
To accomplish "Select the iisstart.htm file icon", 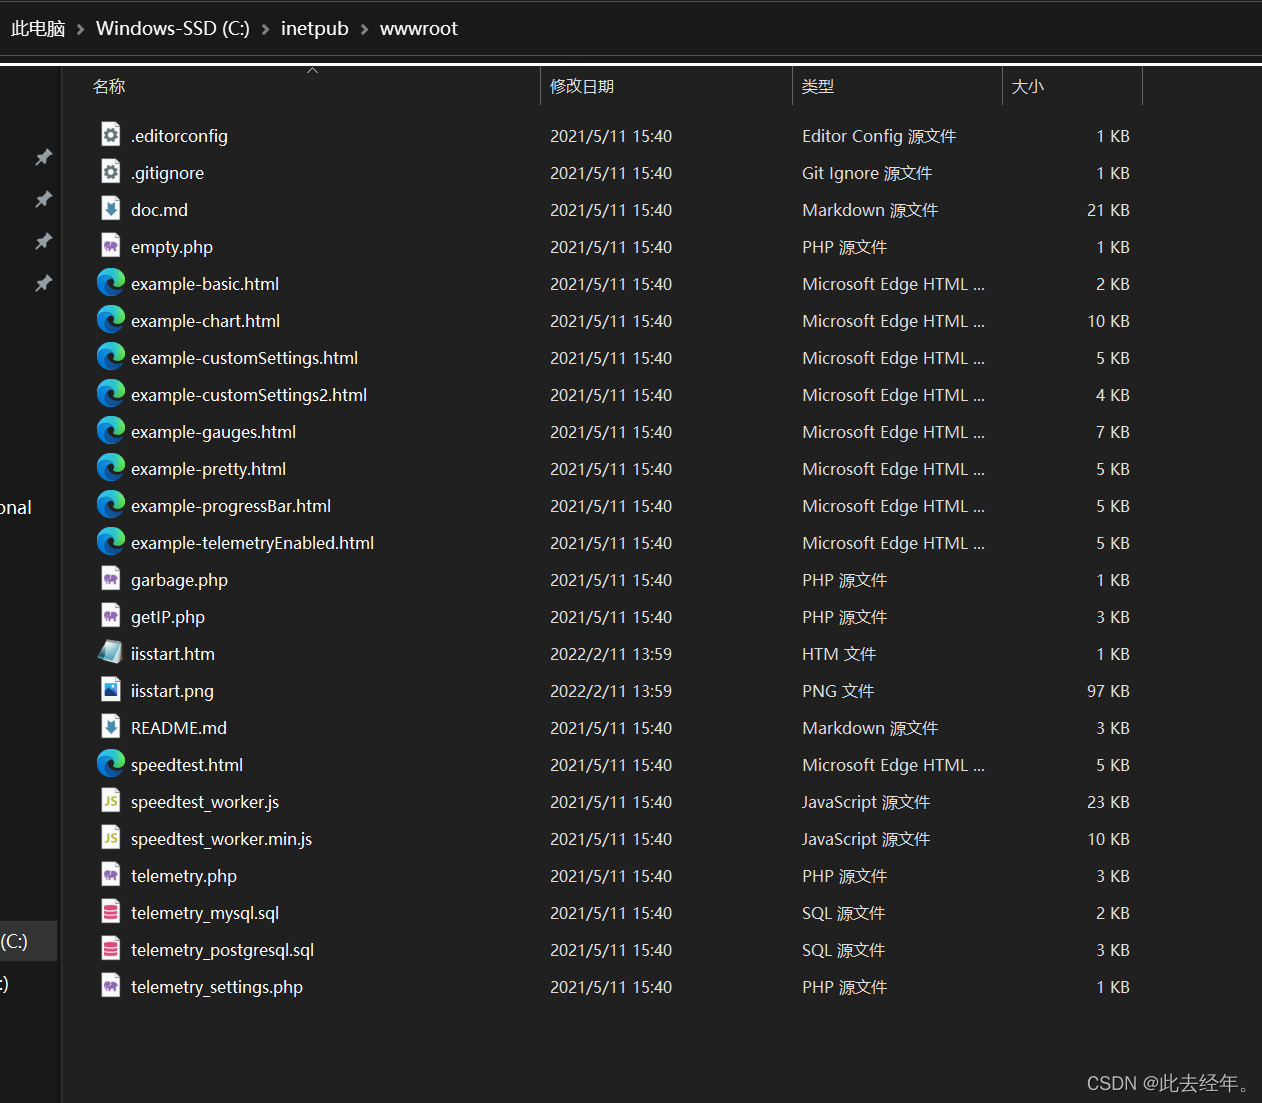I will (x=111, y=653).
